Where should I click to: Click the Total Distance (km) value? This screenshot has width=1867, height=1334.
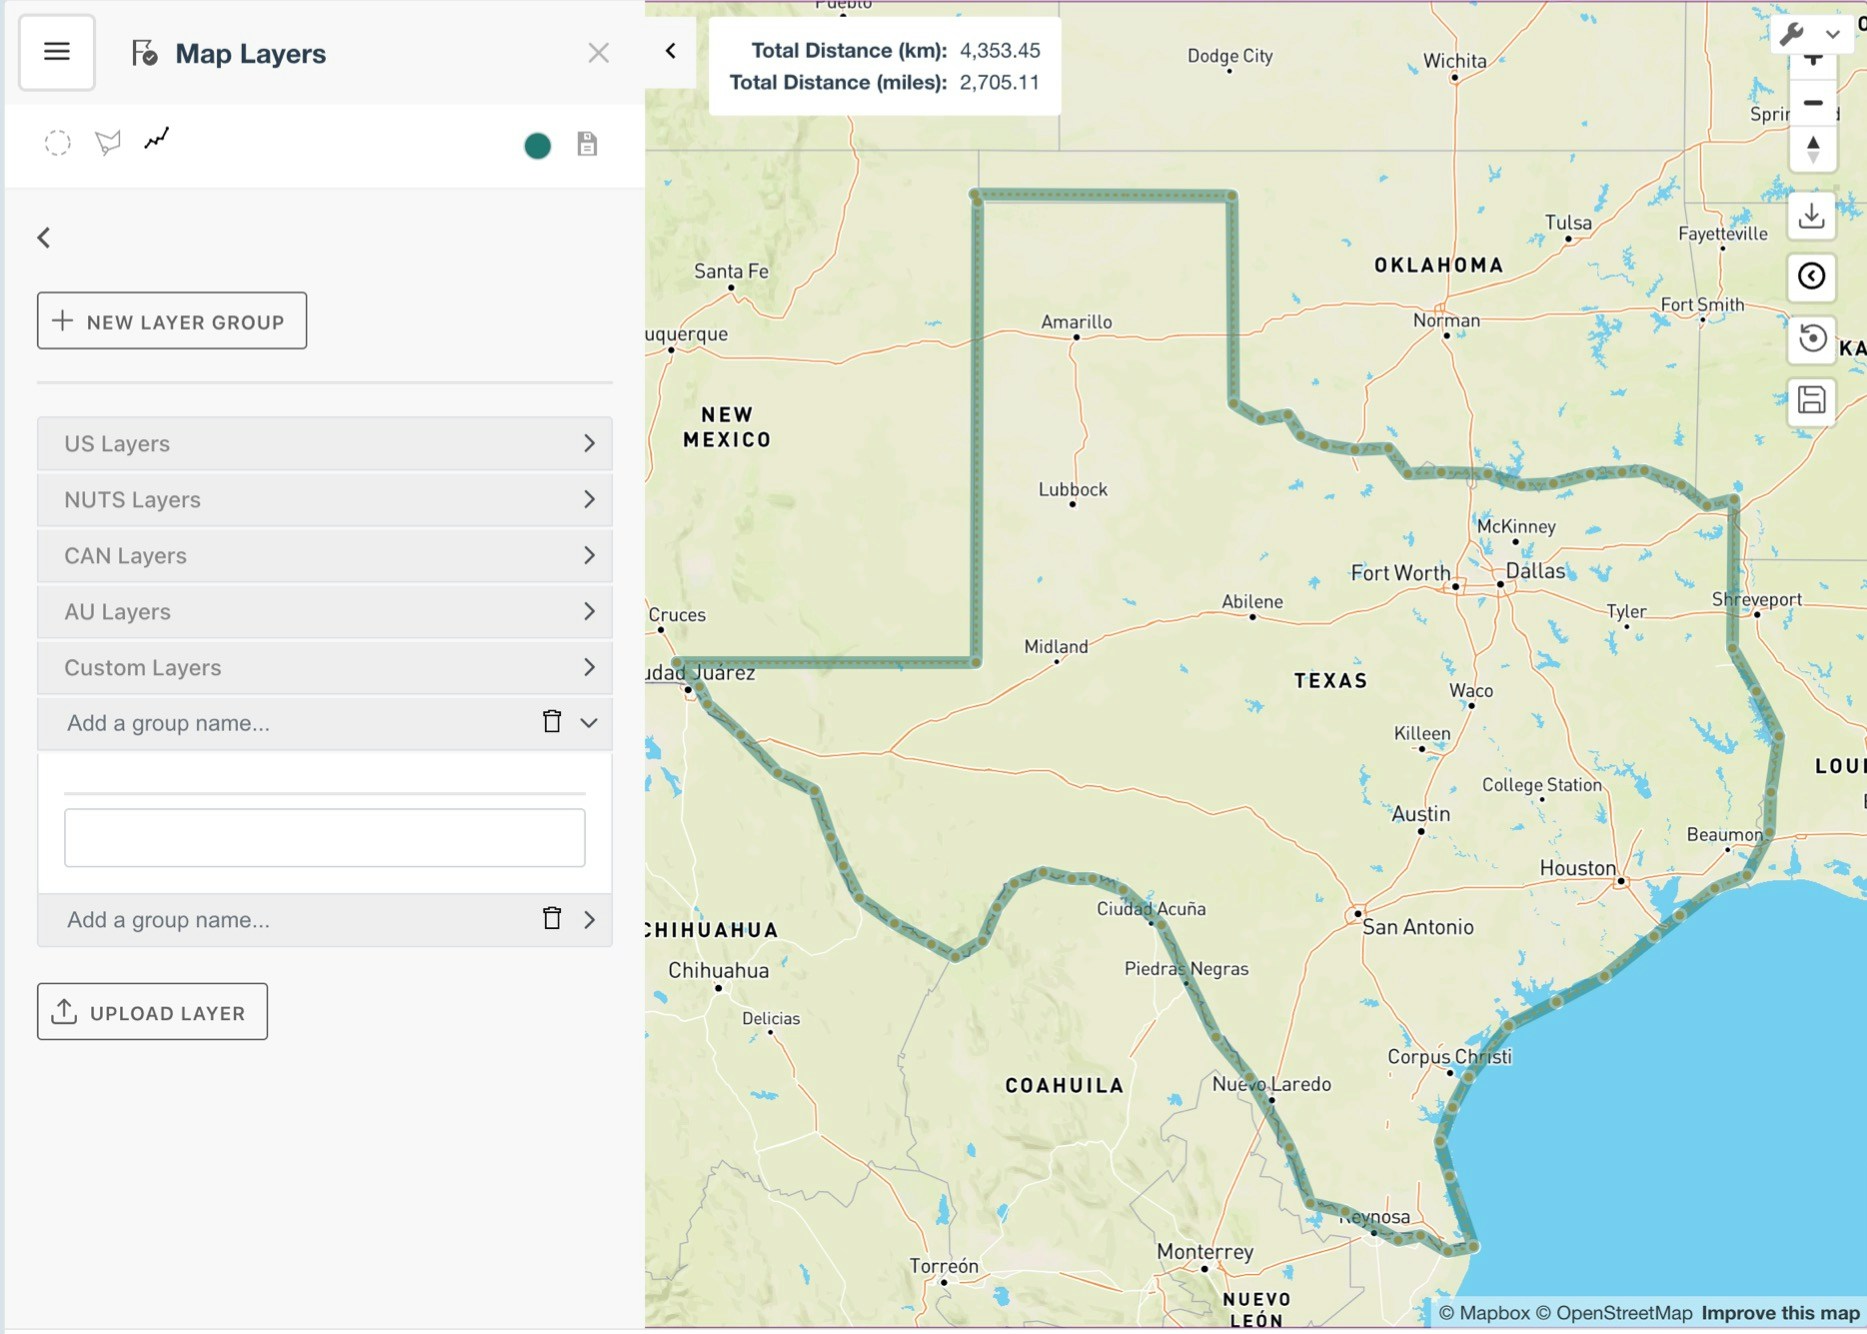[1000, 50]
